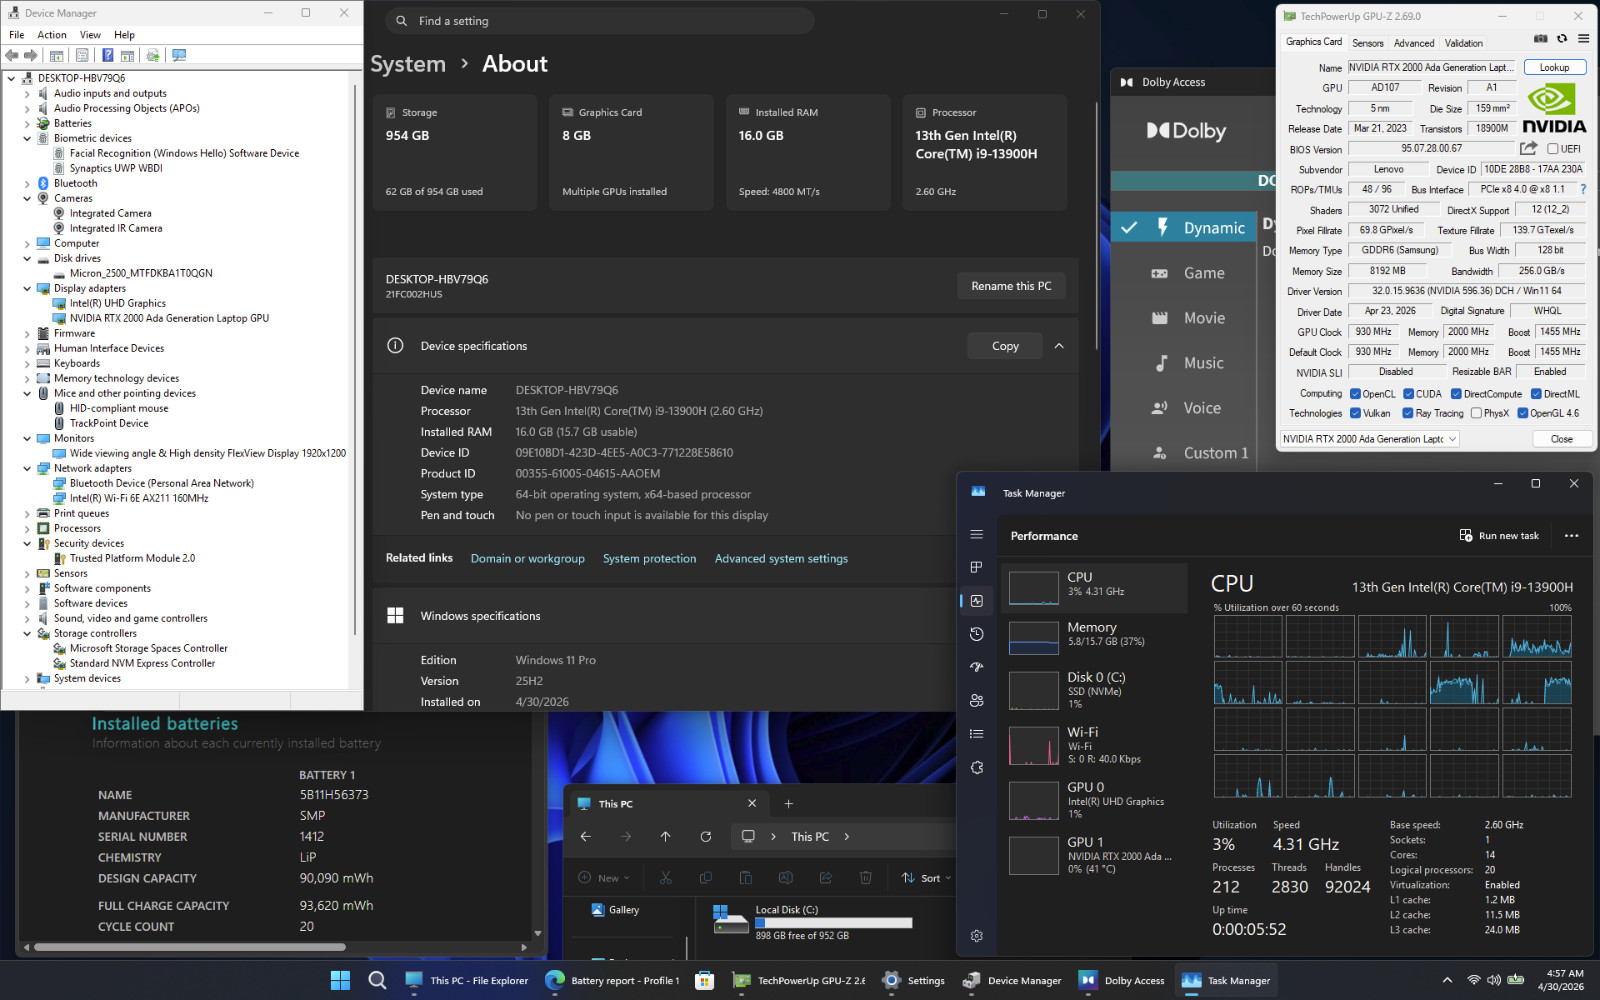Toggle the Ray Tracing checkbox
Image resolution: width=1600 pixels, height=1000 pixels.
1408,413
